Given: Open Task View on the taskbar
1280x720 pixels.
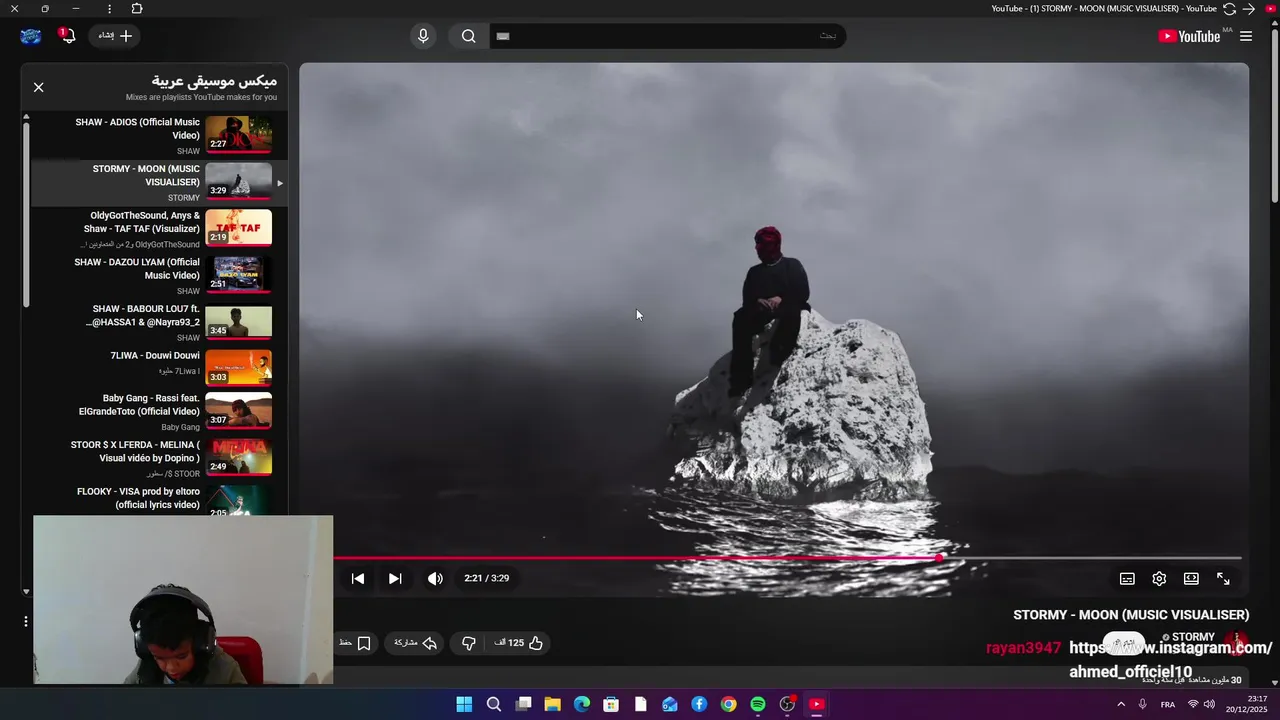Looking at the screenshot, I should 523,704.
